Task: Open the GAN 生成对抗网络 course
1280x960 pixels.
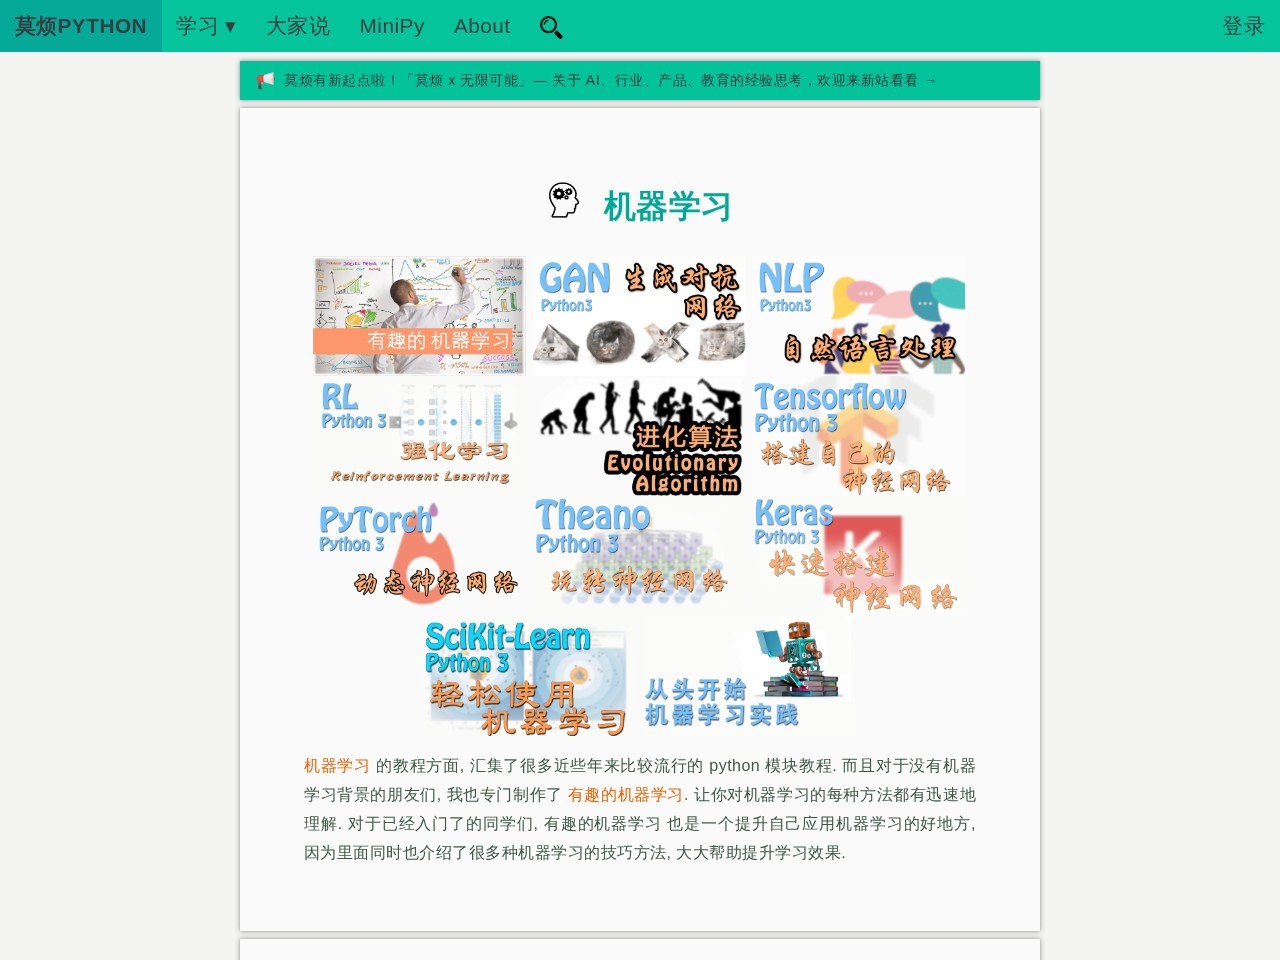Action: pos(638,314)
